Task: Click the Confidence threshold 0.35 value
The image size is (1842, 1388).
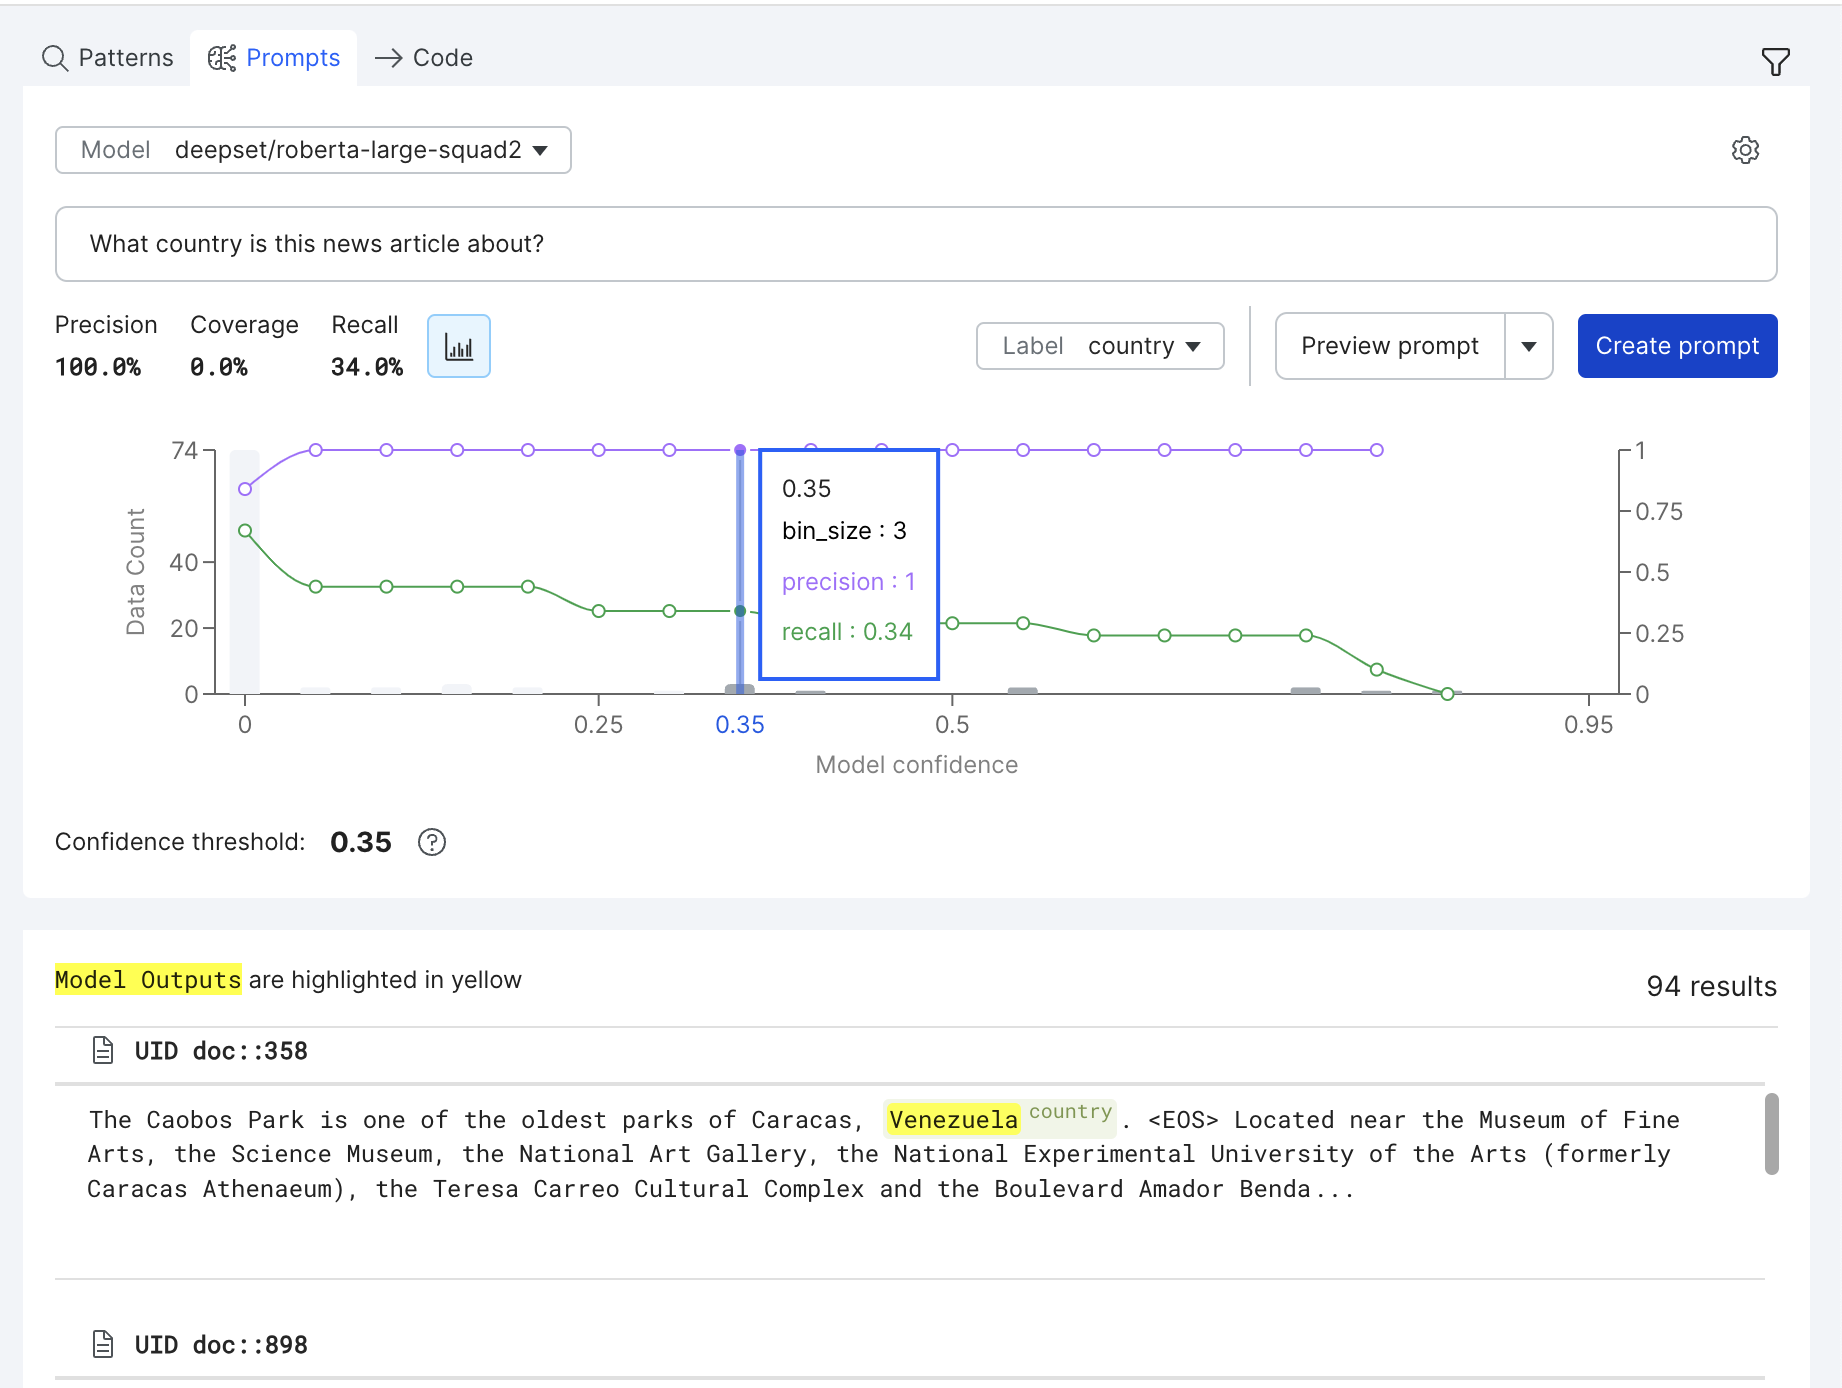Action: (361, 842)
